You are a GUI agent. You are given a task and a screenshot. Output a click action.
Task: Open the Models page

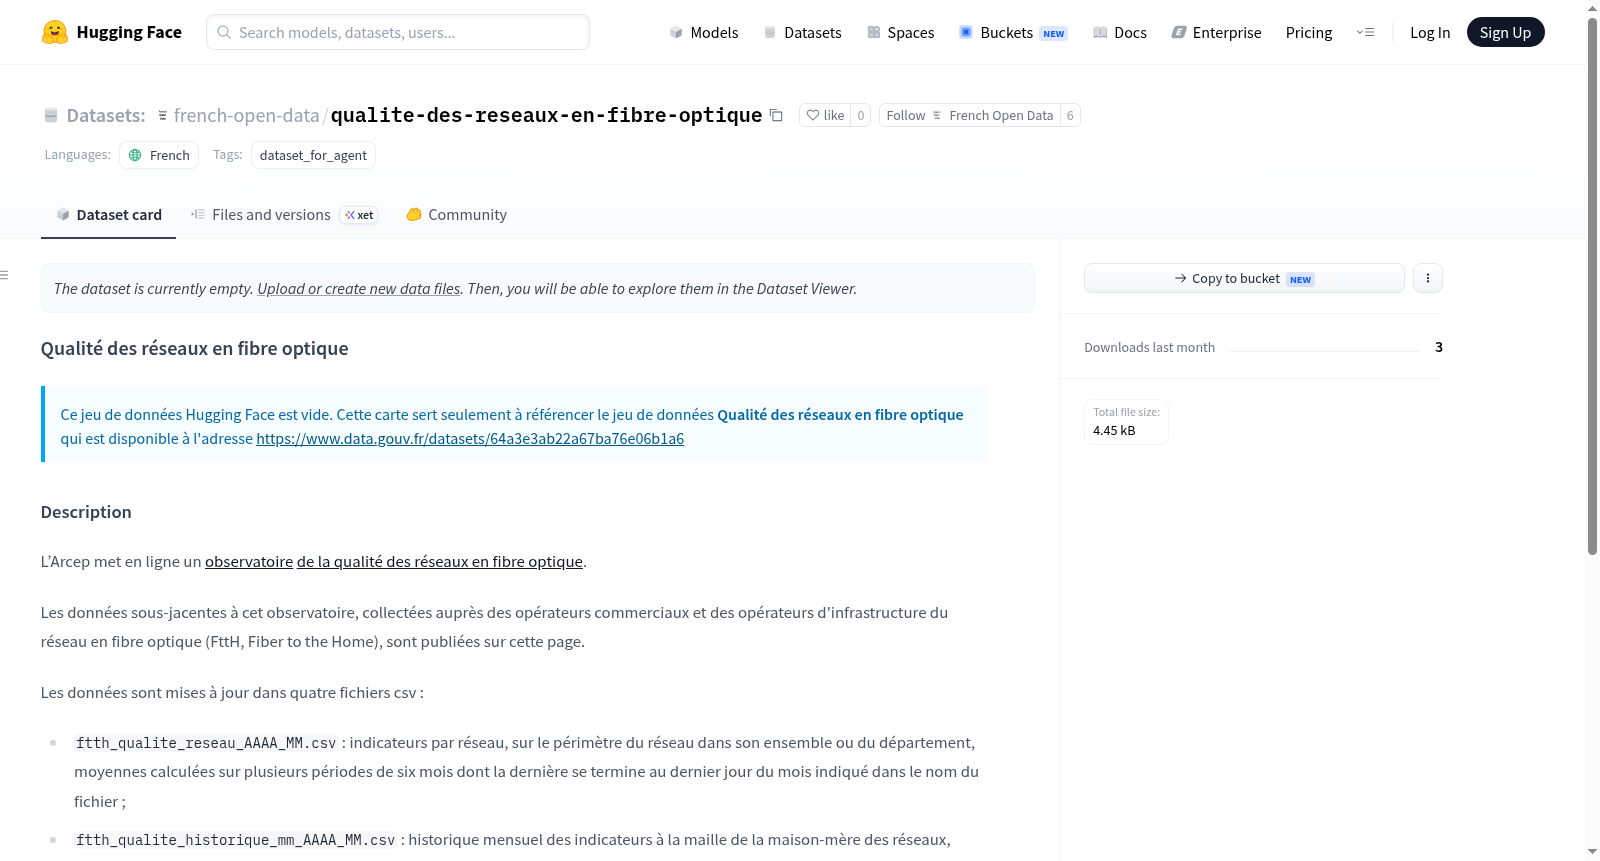704,32
